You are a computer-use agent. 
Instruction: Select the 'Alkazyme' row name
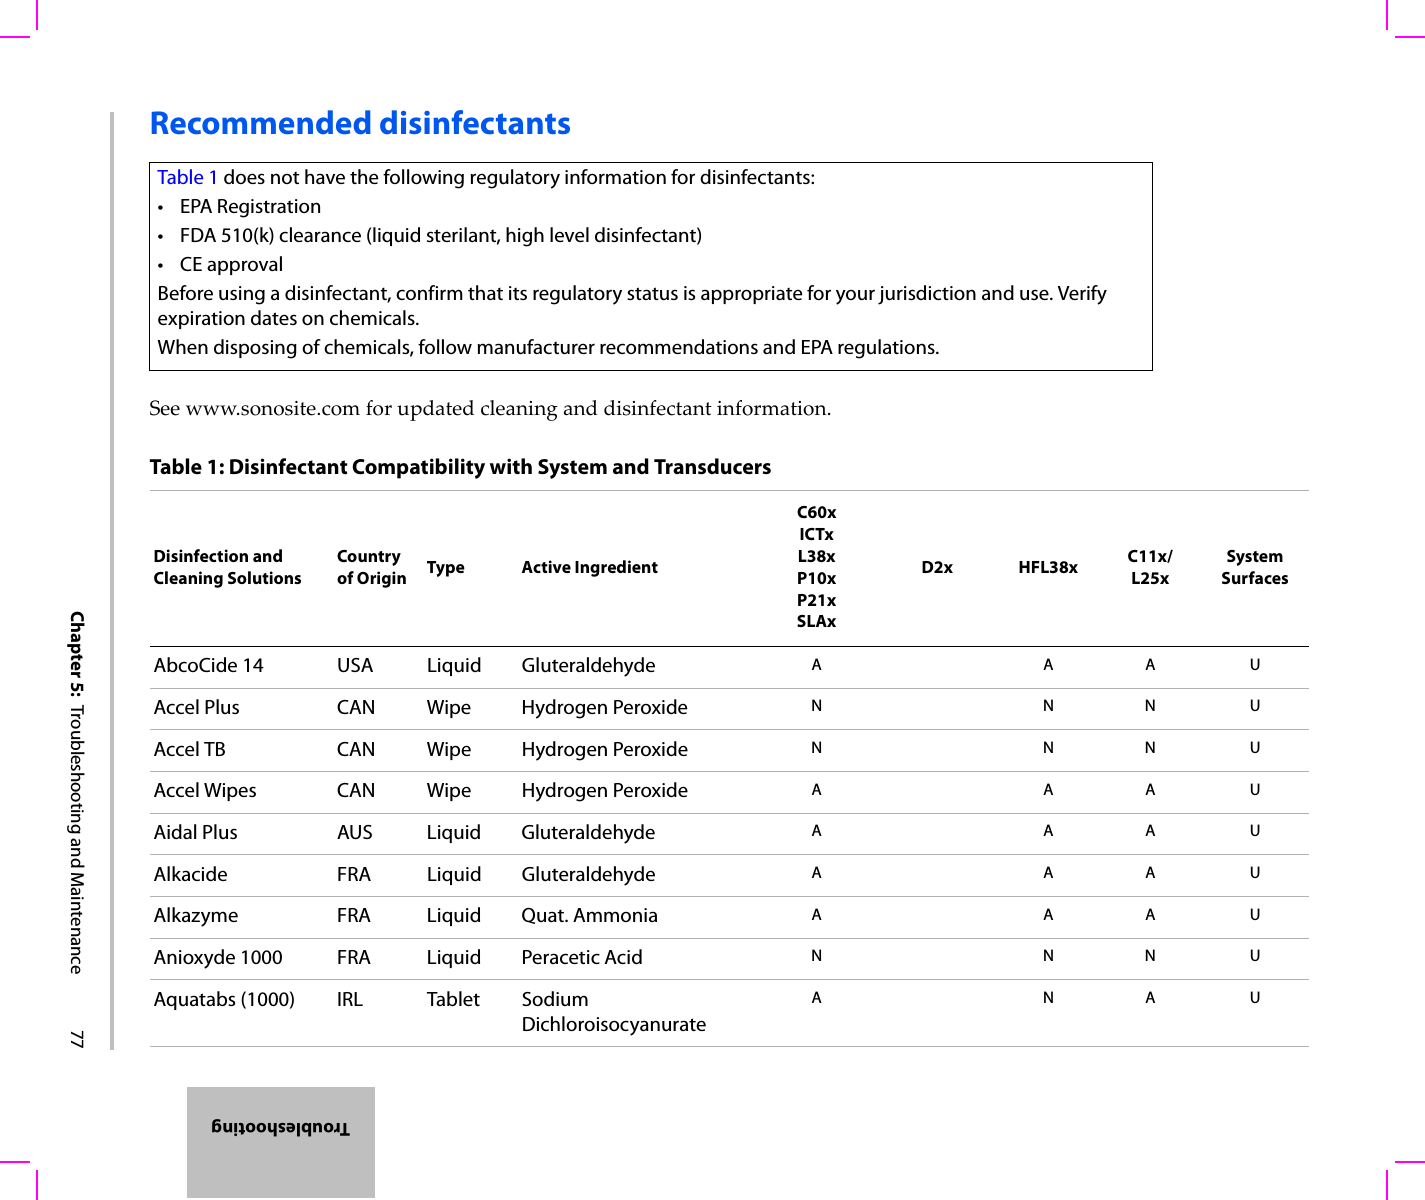click(x=196, y=915)
